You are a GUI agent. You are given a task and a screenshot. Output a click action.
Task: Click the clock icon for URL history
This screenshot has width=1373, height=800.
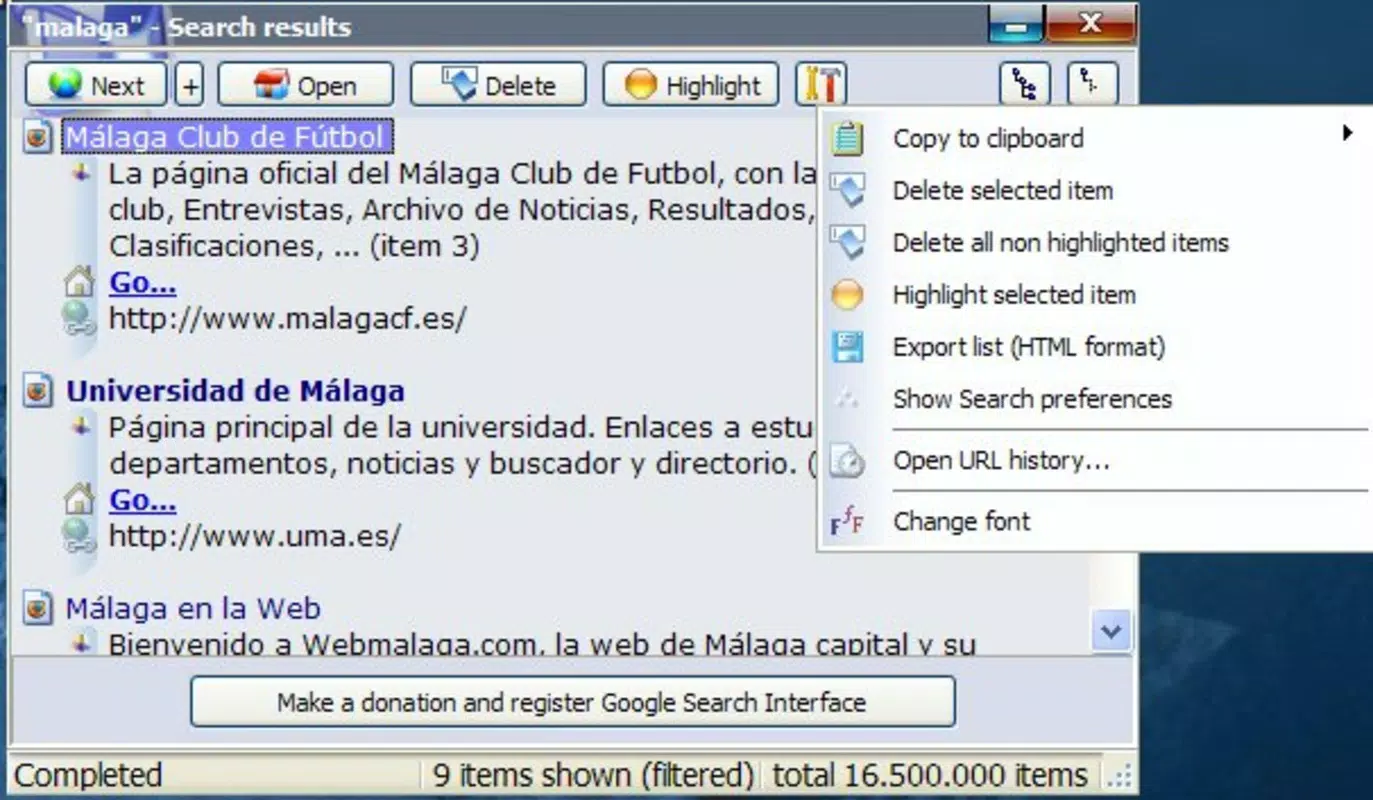[x=847, y=461]
